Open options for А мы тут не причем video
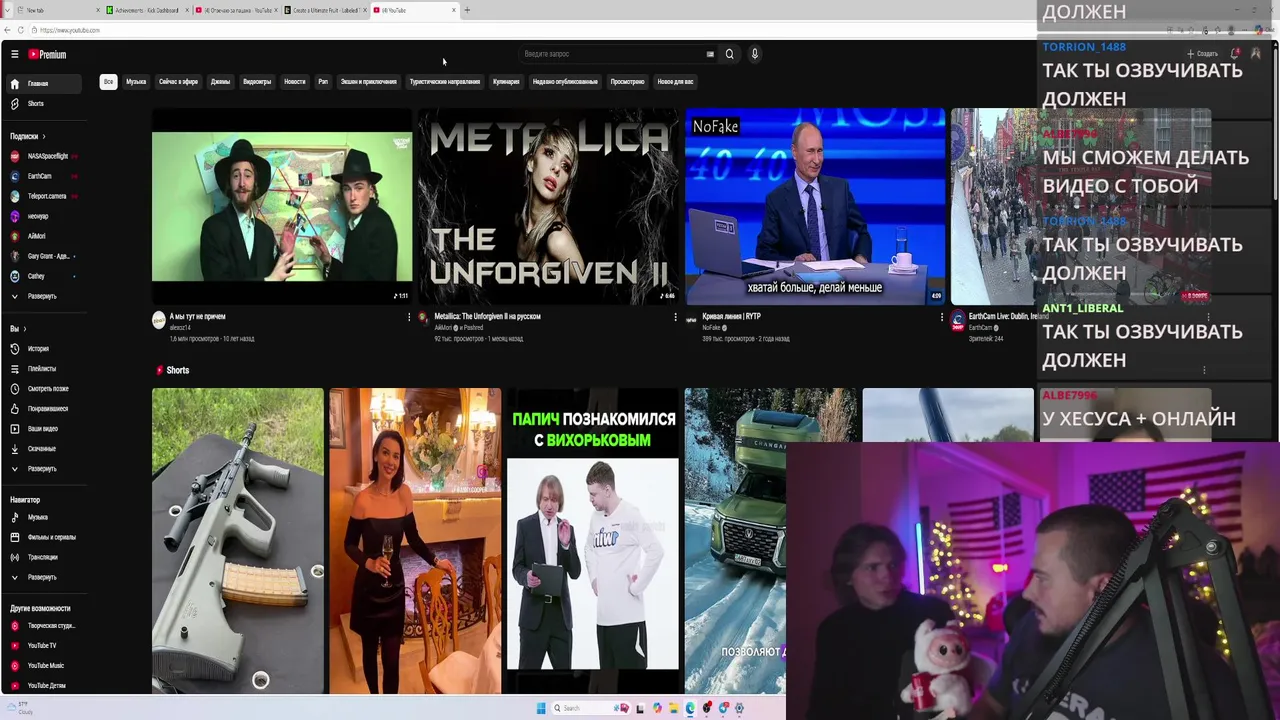Image resolution: width=1280 pixels, height=720 pixels. click(408, 317)
